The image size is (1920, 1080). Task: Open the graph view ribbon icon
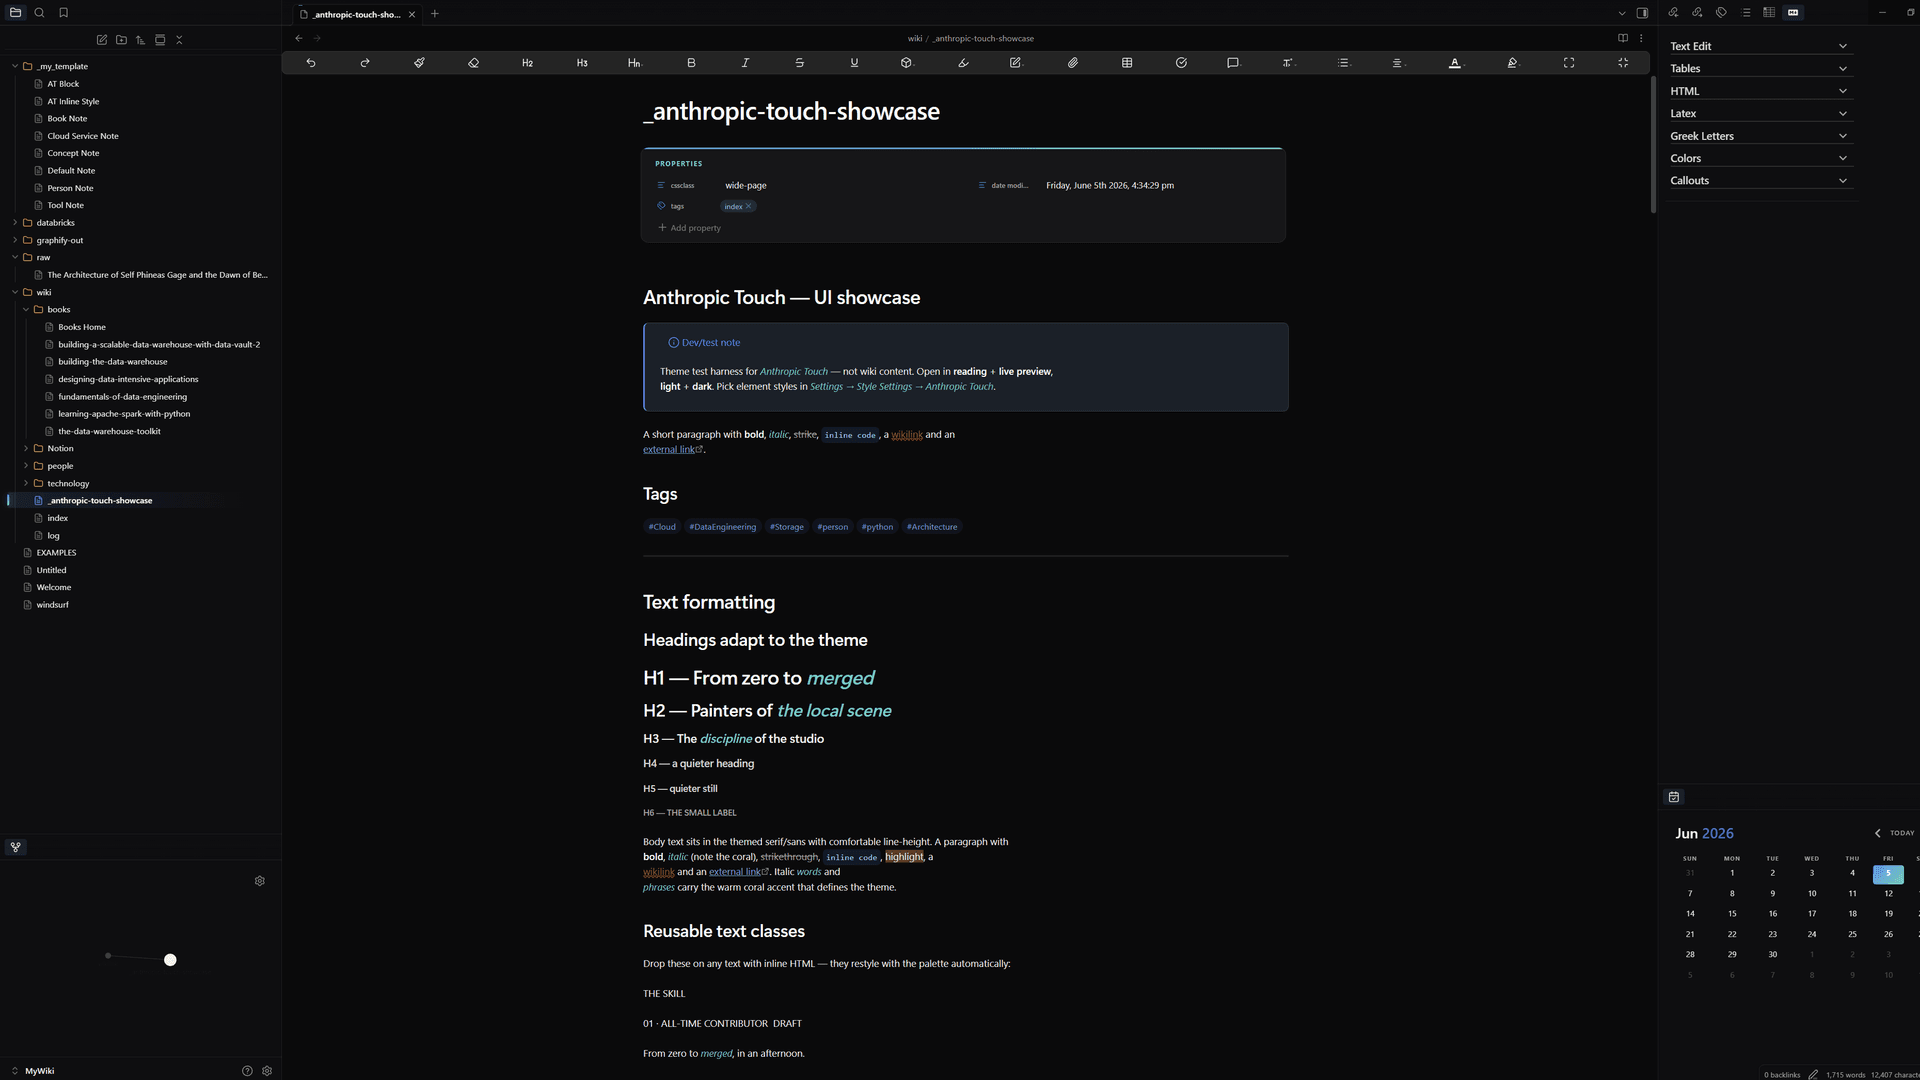click(x=16, y=847)
